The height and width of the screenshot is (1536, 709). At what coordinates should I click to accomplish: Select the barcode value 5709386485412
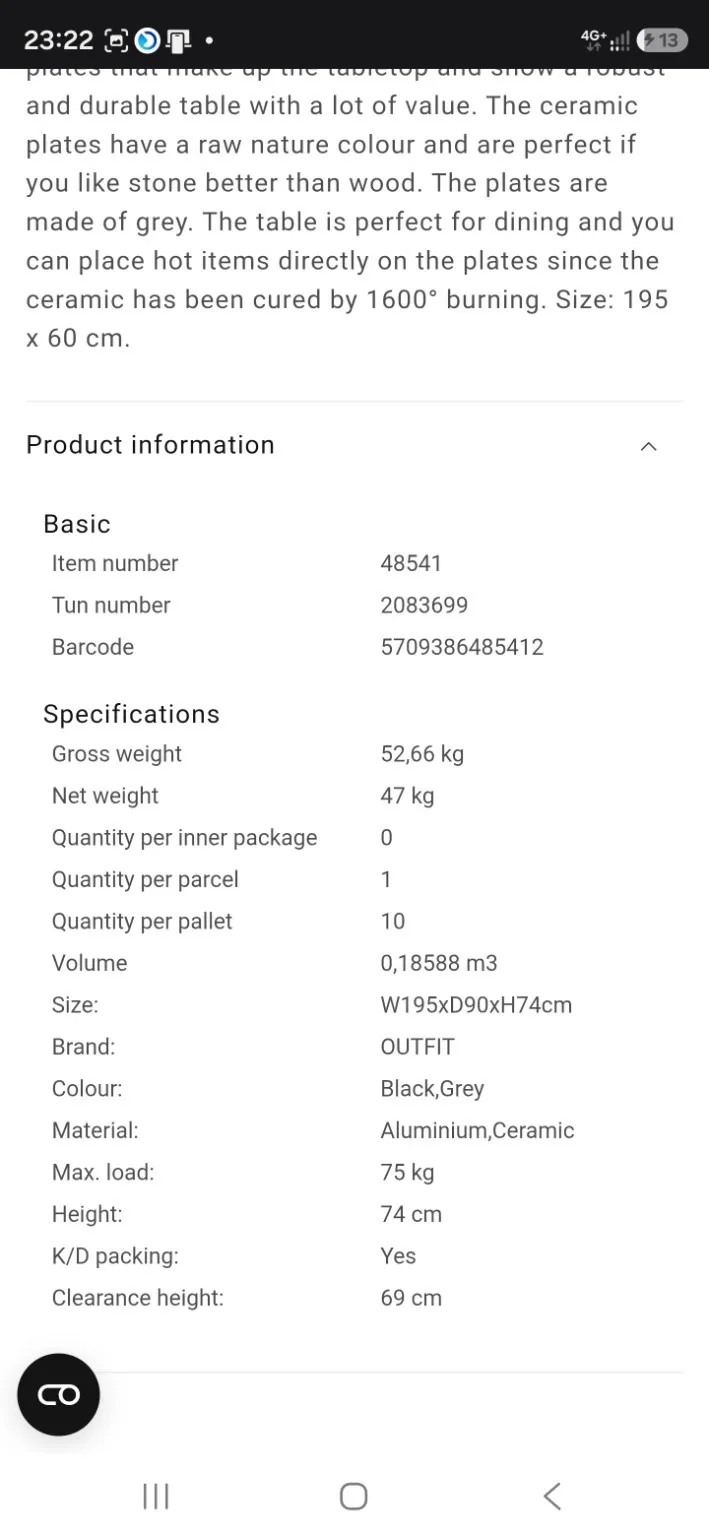tap(462, 647)
